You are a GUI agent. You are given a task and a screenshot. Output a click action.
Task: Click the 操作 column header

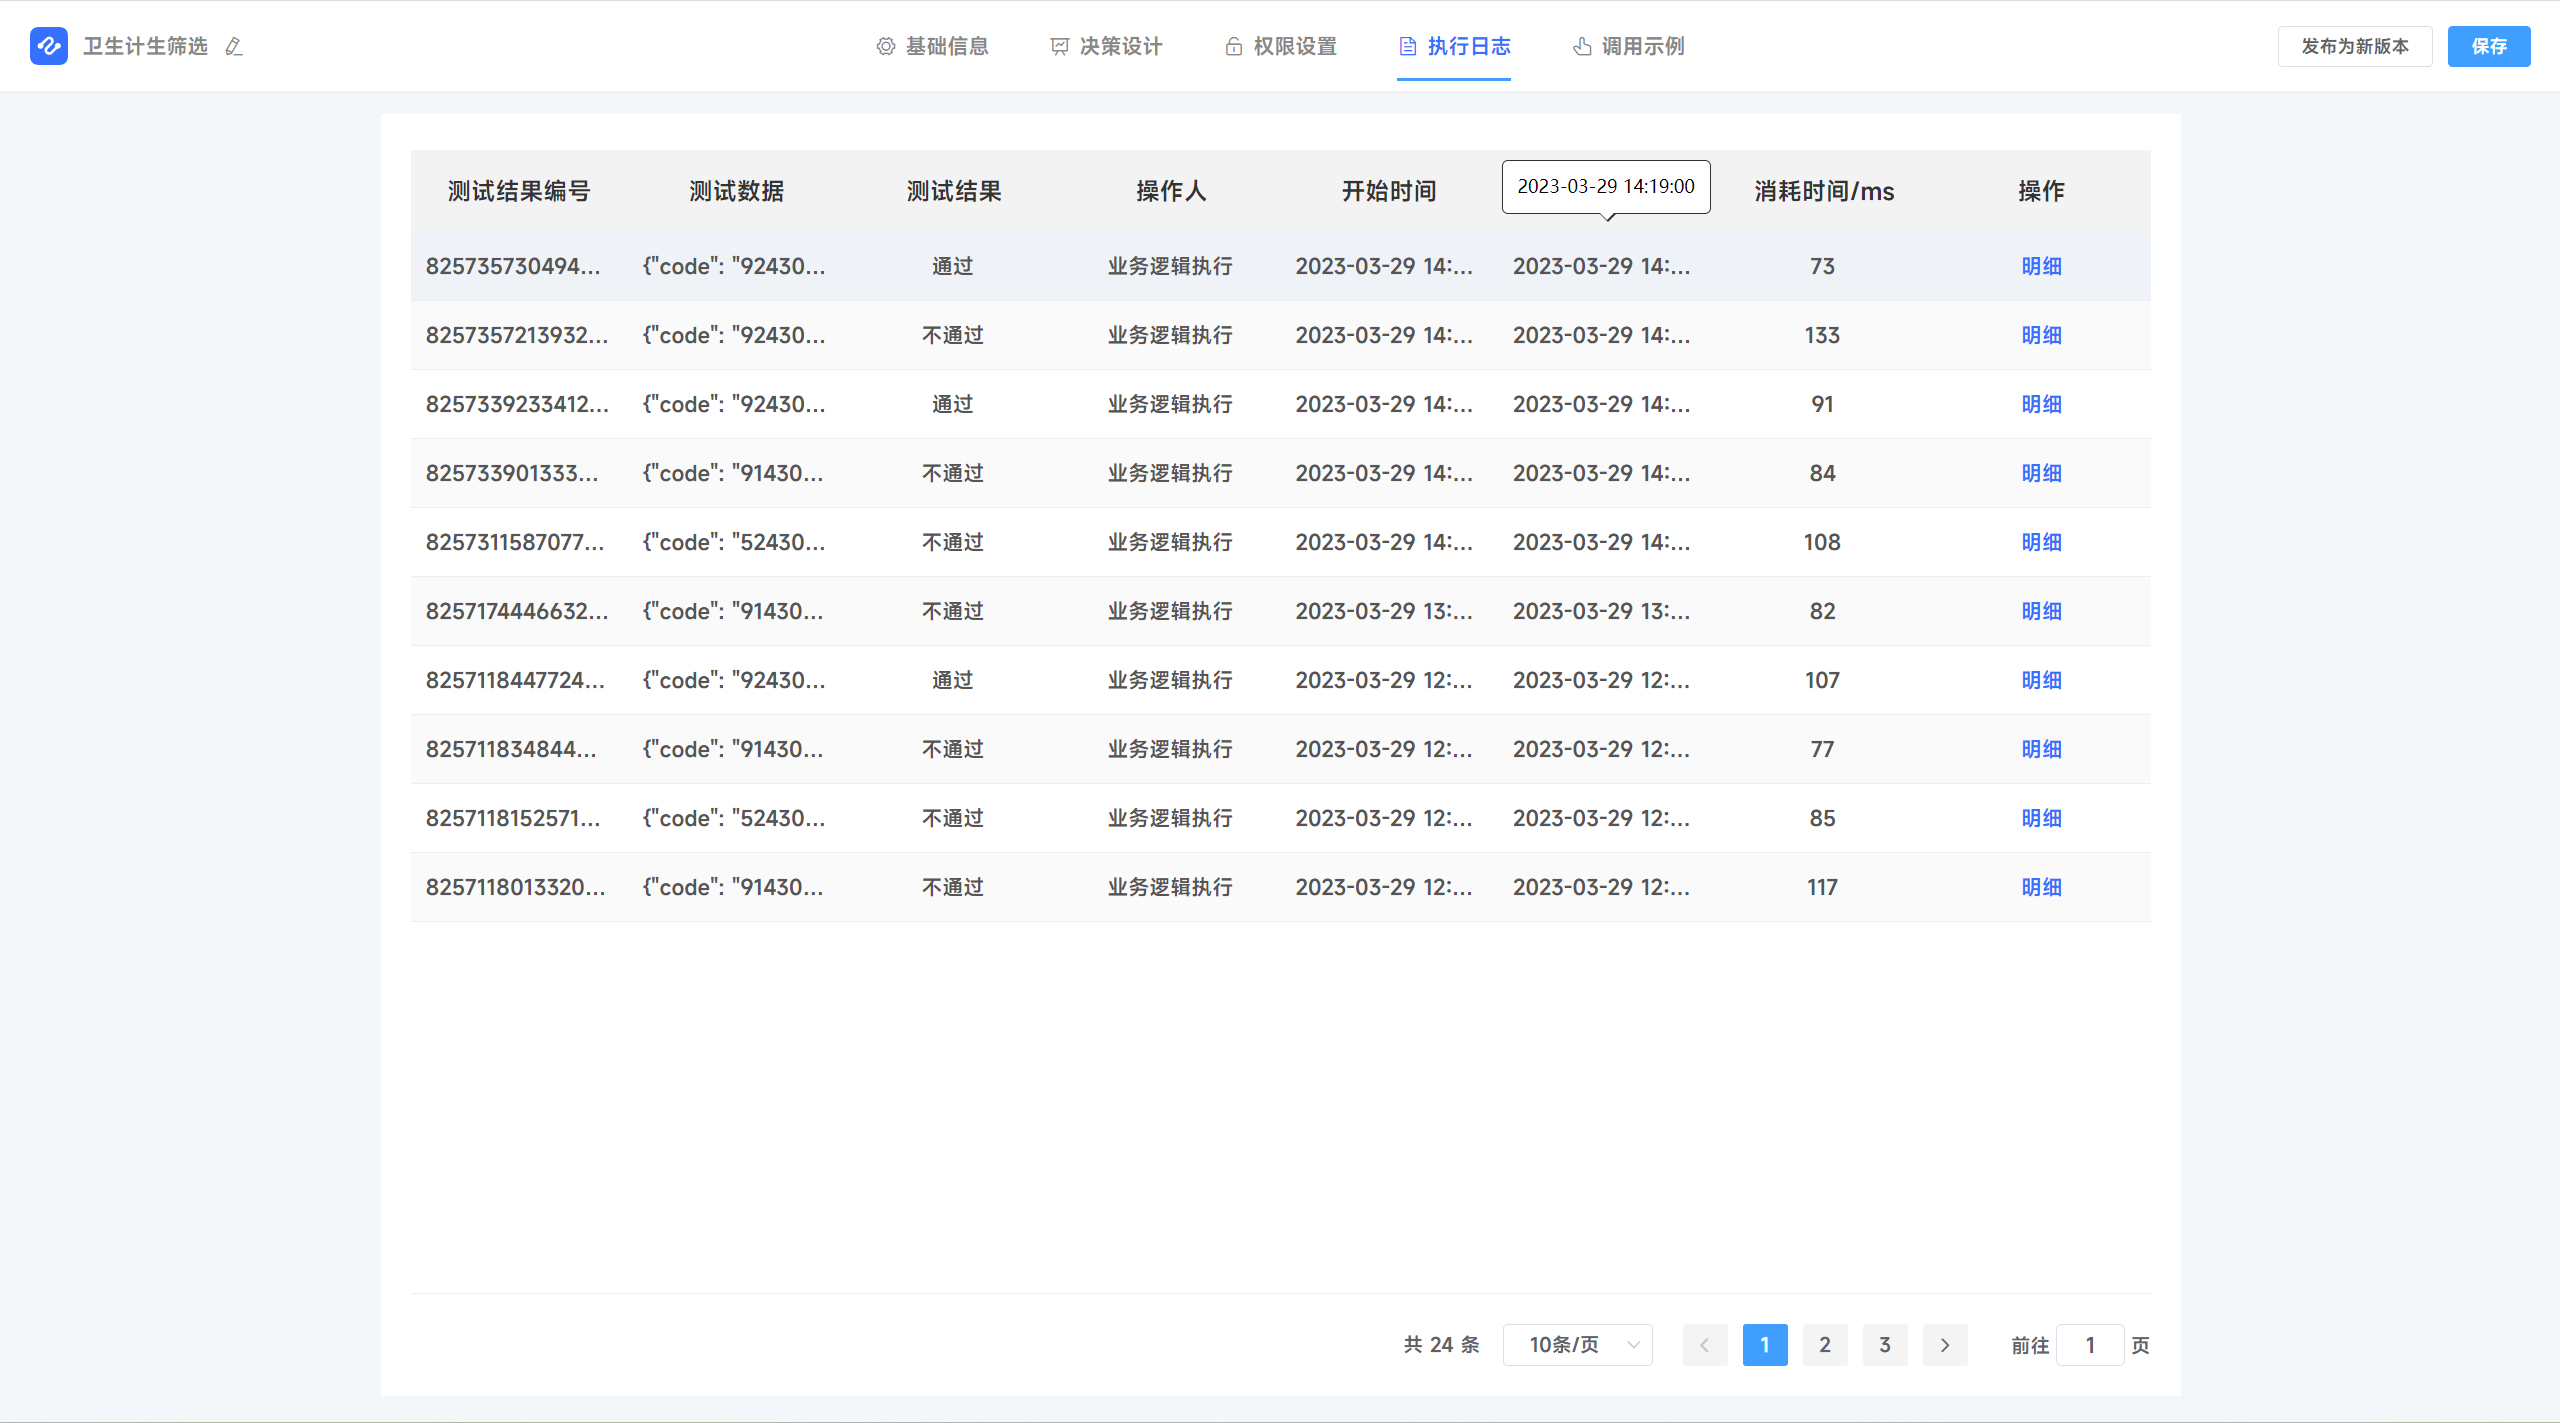click(2041, 191)
